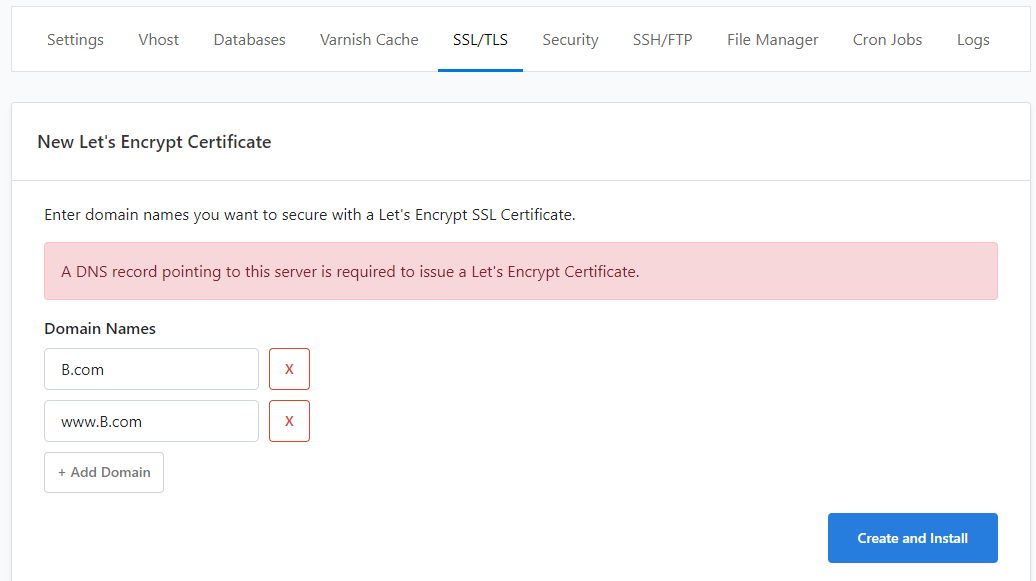Click the www.B.com domain name field
Screen dimensions: 1036x581
(151, 421)
